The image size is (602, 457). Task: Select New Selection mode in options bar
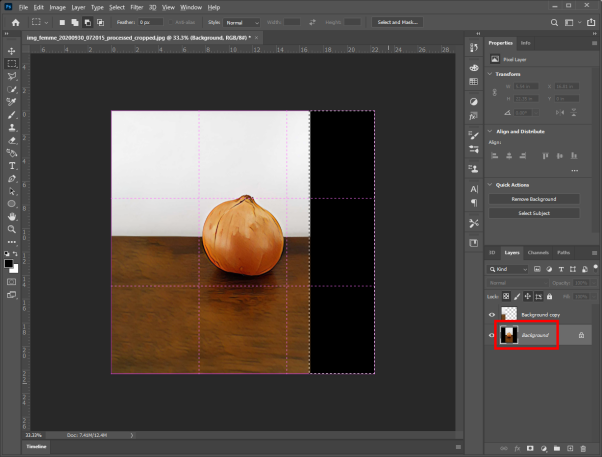(62, 23)
